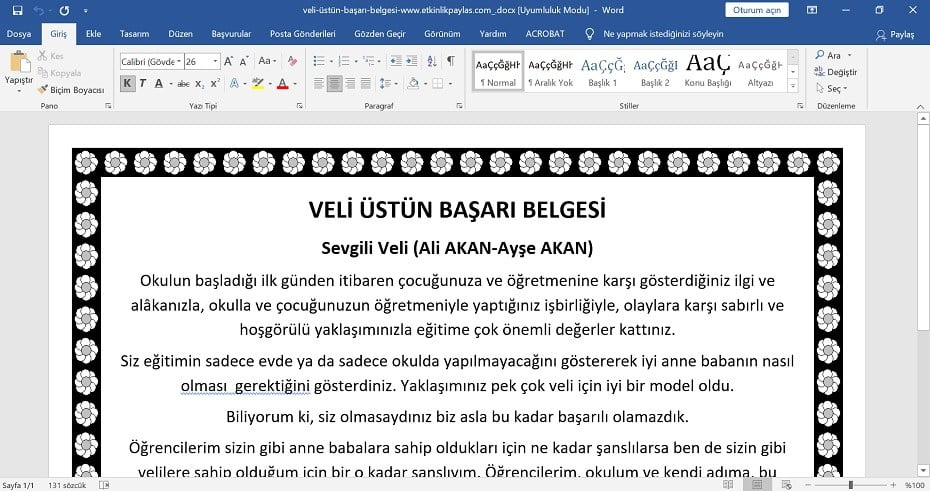Open line spacing dropdown

[x=388, y=84]
